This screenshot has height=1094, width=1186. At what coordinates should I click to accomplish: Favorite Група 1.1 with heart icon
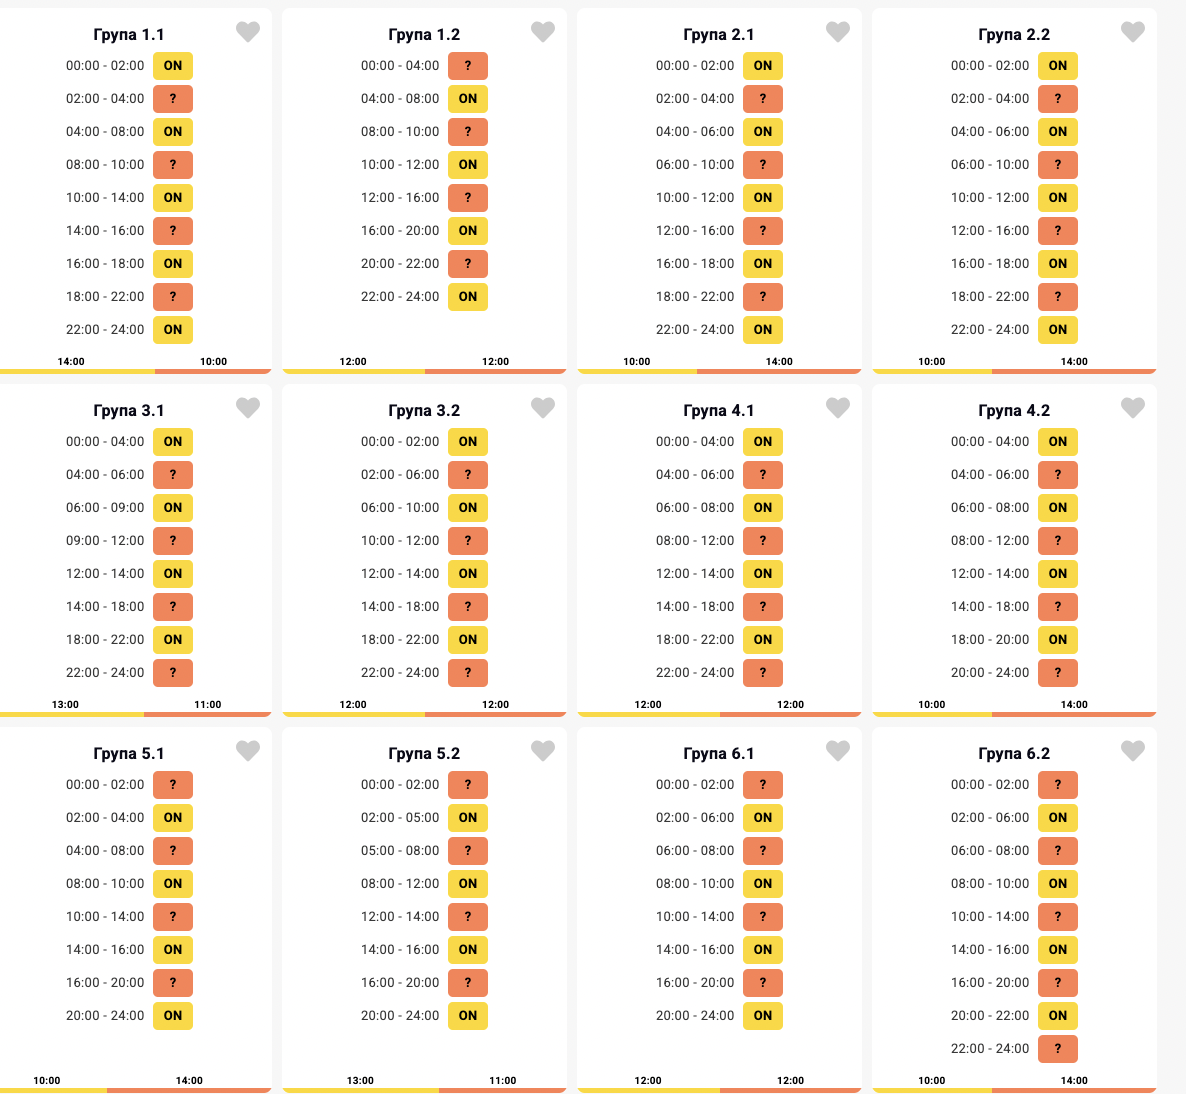(x=248, y=32)
